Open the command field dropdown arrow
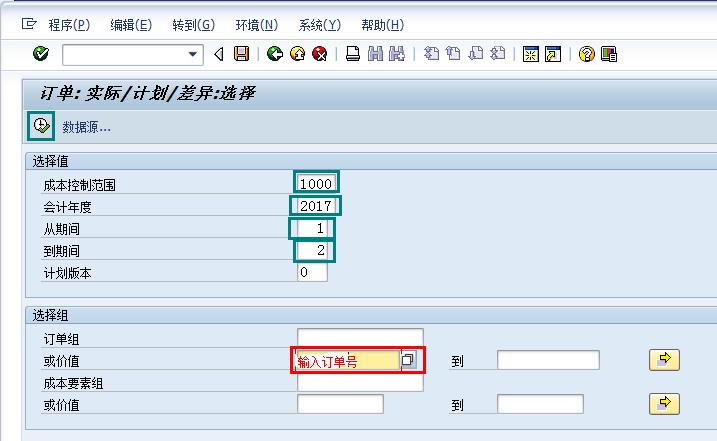The image size is (717, 441). 193,54
